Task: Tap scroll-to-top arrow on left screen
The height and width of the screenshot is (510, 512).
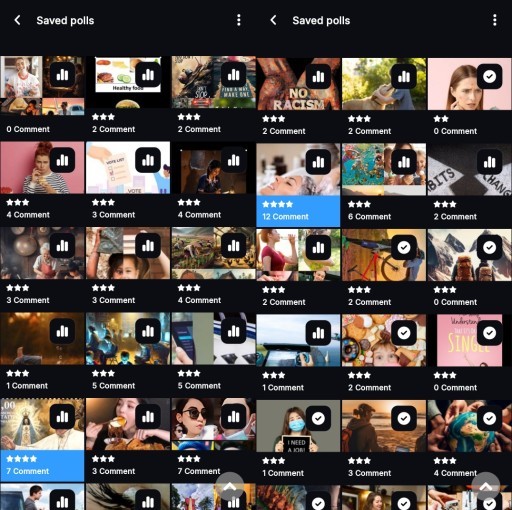Action: 230,486
